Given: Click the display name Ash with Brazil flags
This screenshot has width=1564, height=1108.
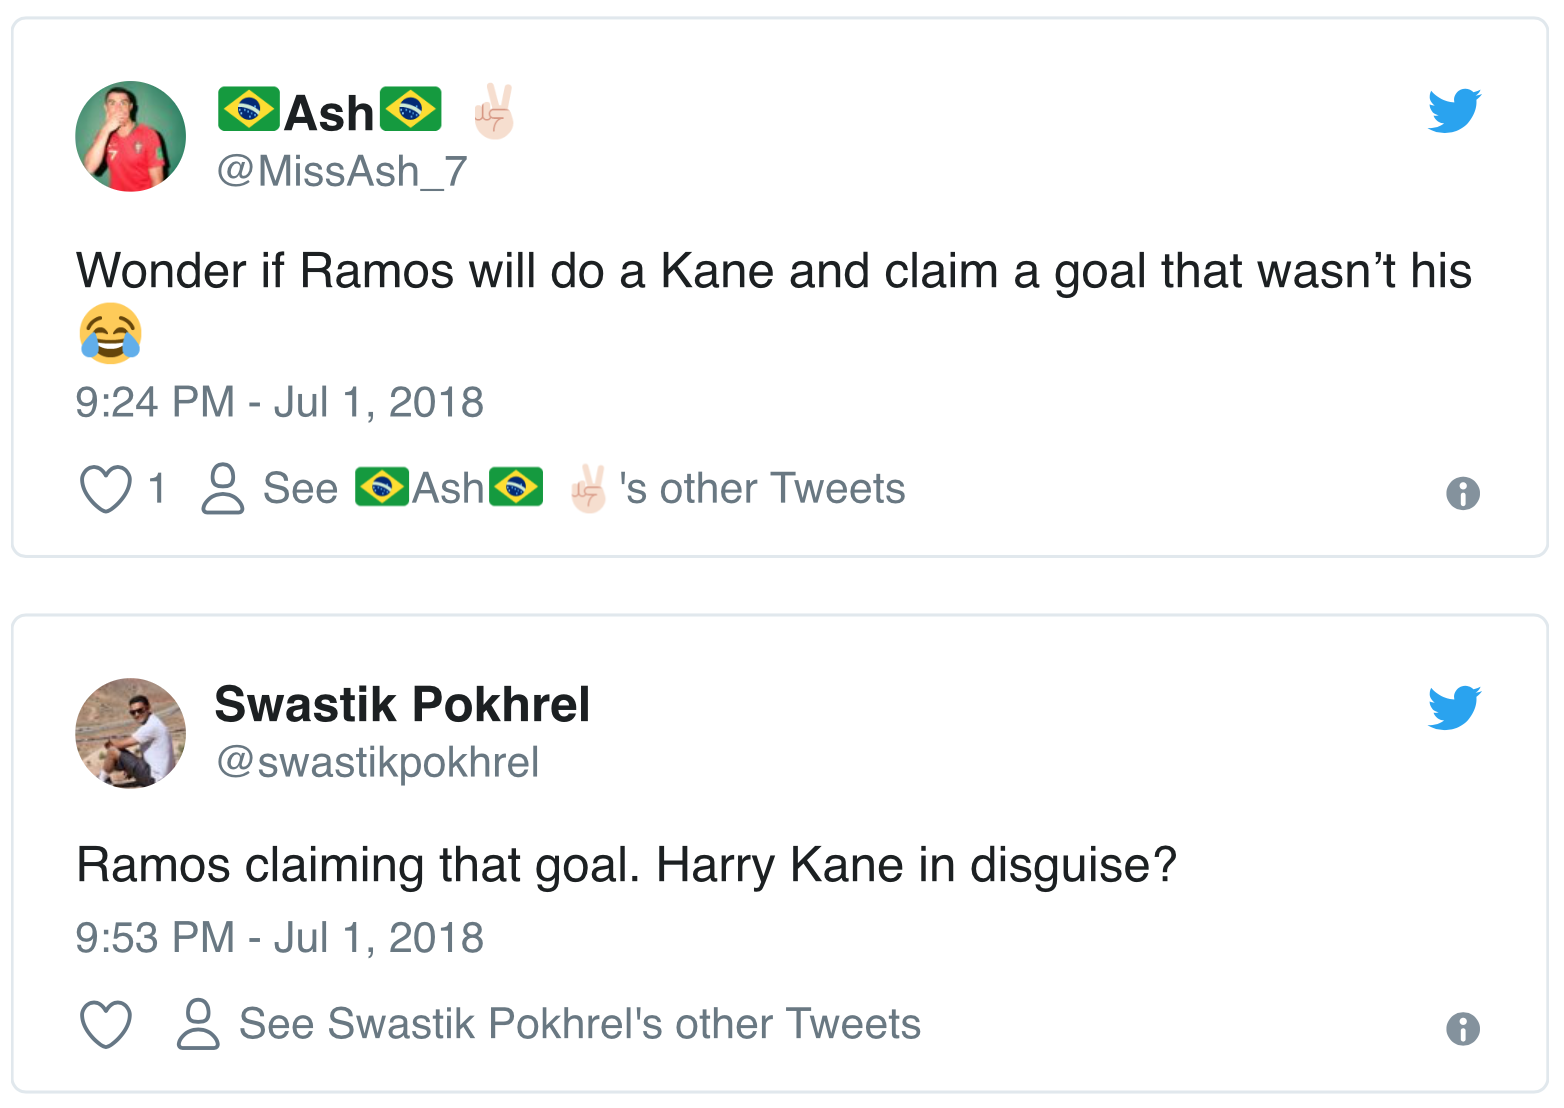Looking at the screenshot, I should click(330, 112).
